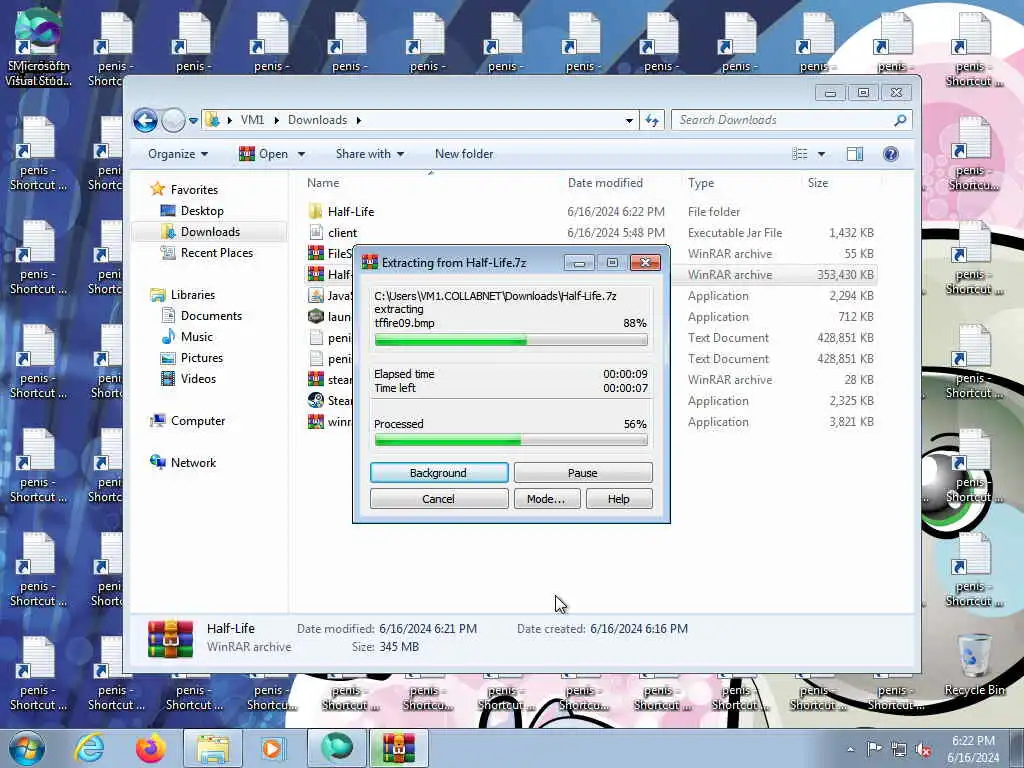Image resolution: width=1024 pixels, height=768 pixels.
Task: Launch Firefox from taskbar
Action: click(150, 748)
